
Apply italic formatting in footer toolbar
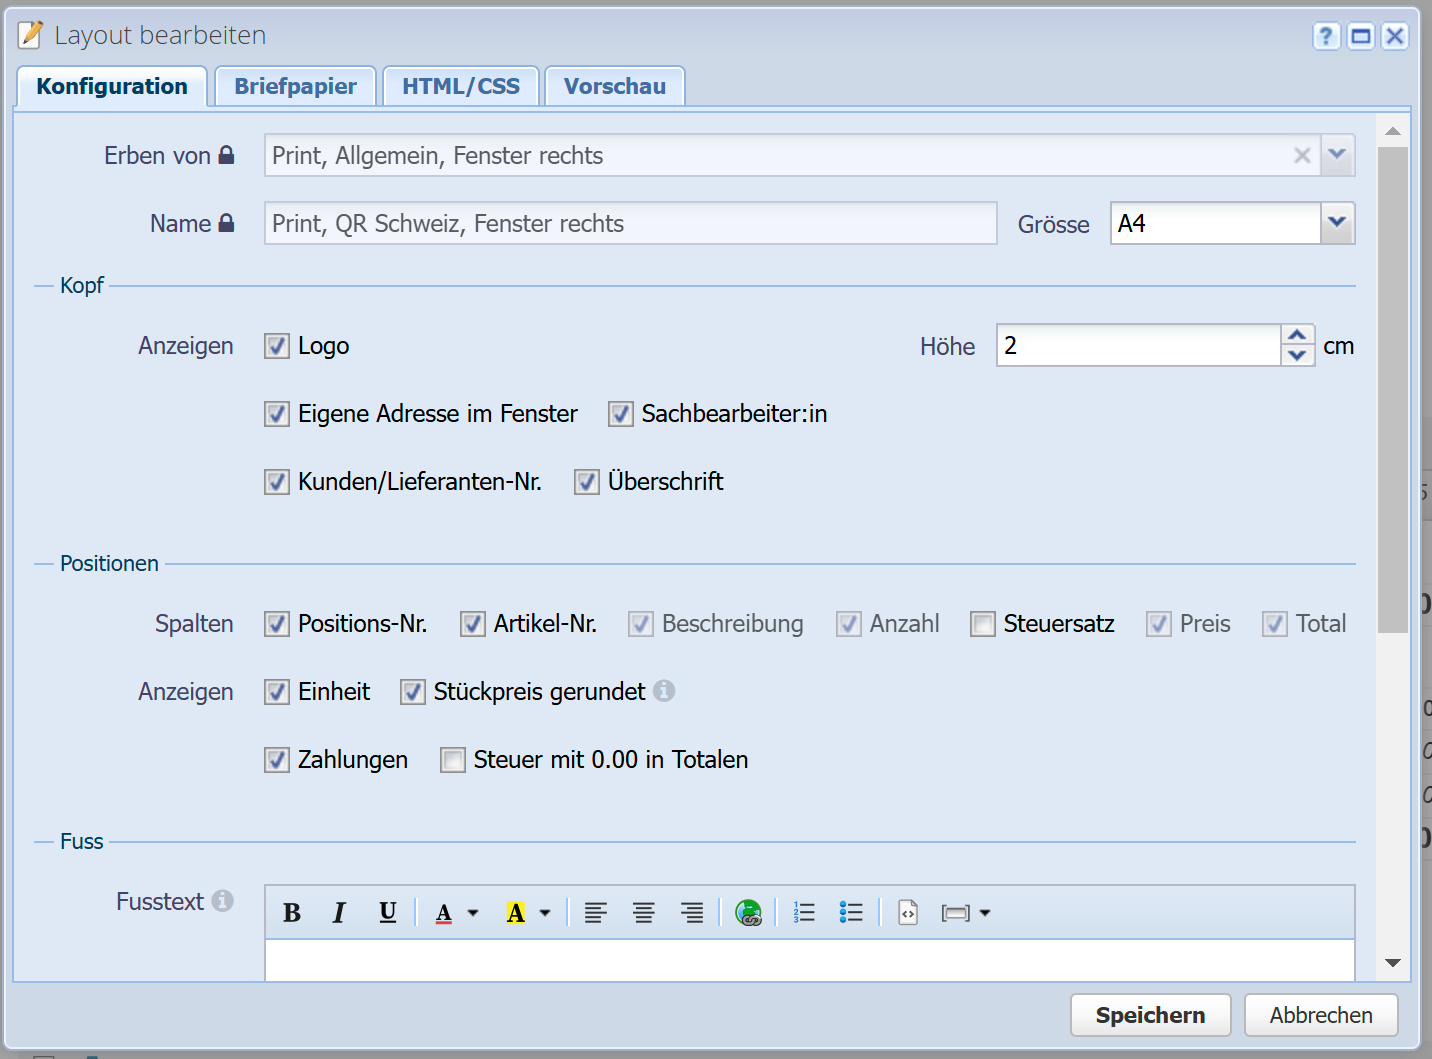pos(339,913)
